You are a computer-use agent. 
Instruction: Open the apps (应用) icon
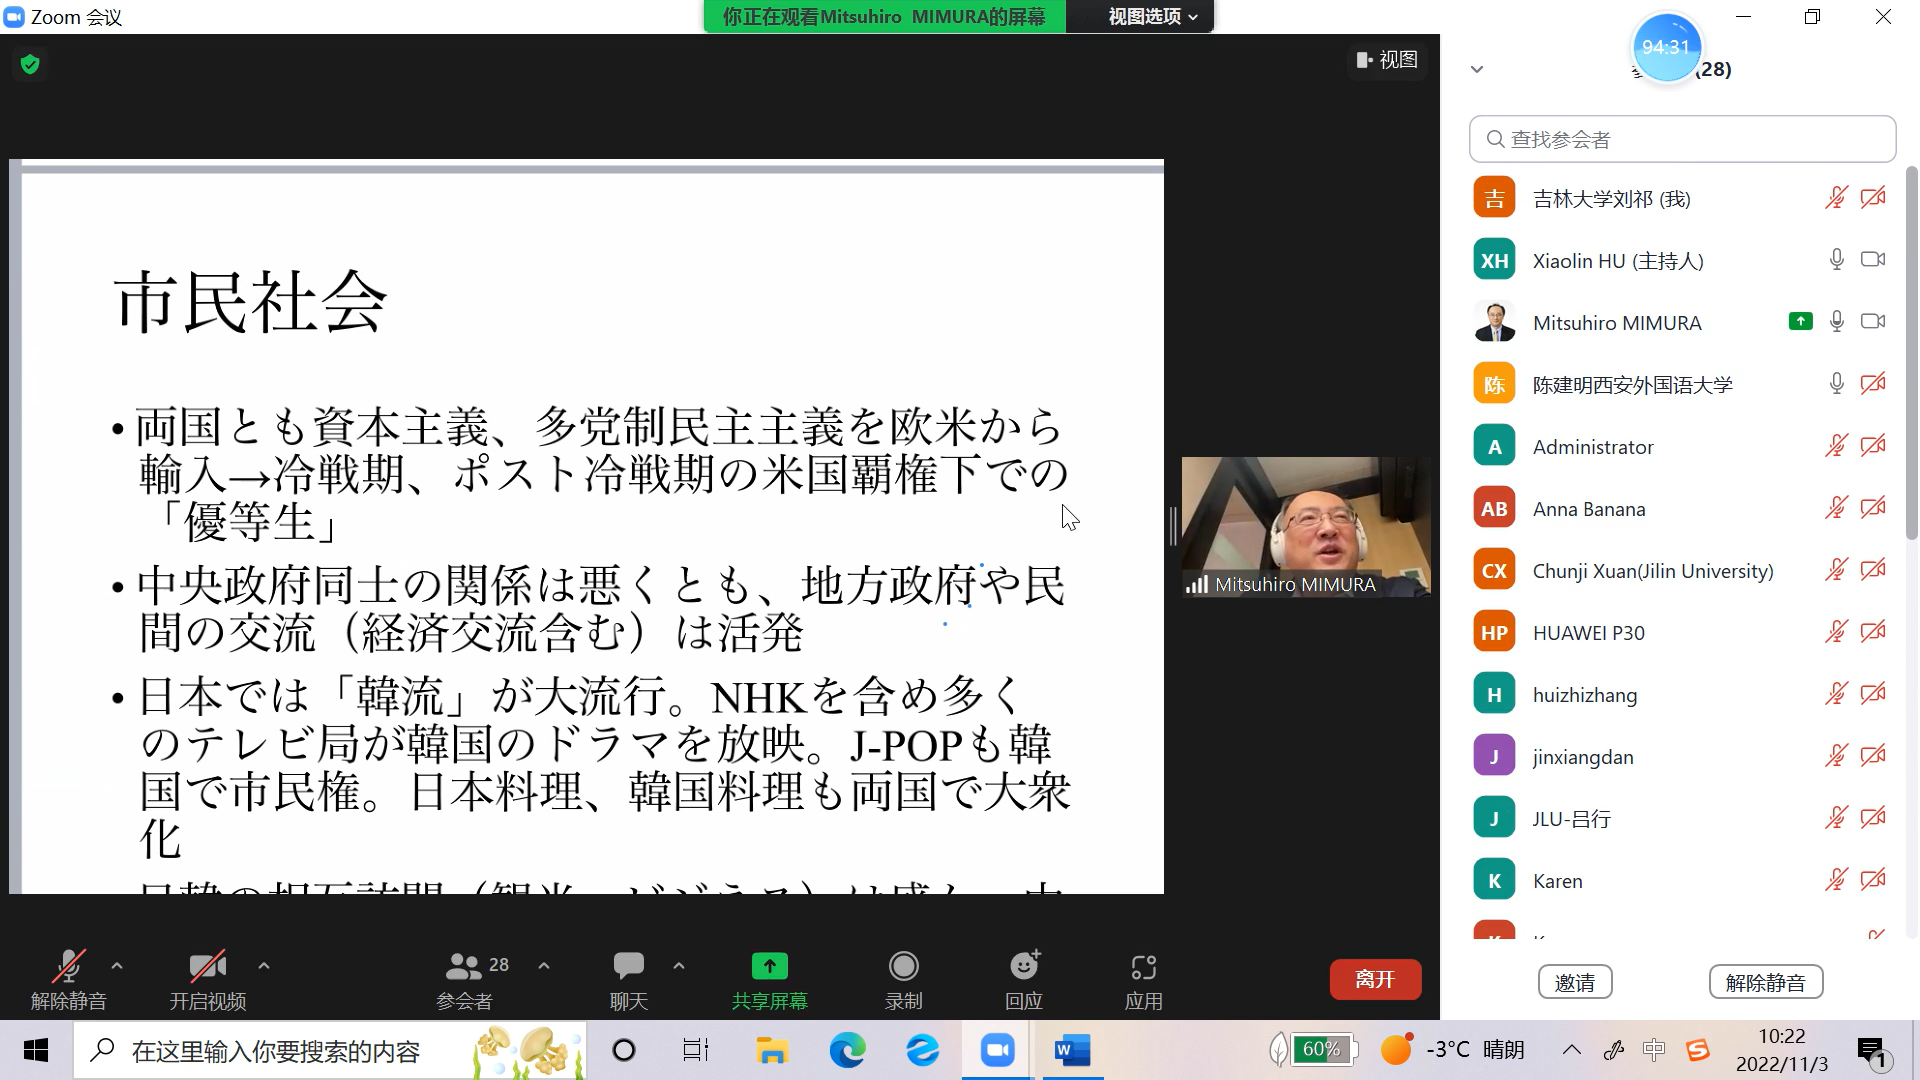(1143, 967)
